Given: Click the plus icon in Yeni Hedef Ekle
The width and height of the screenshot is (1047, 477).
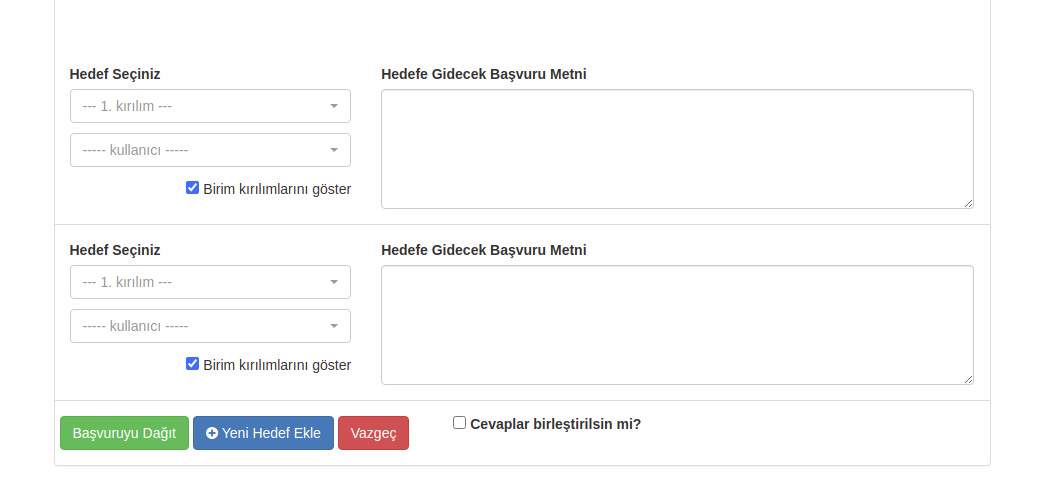Looking at the screenshot, I should tap(212, 433).
